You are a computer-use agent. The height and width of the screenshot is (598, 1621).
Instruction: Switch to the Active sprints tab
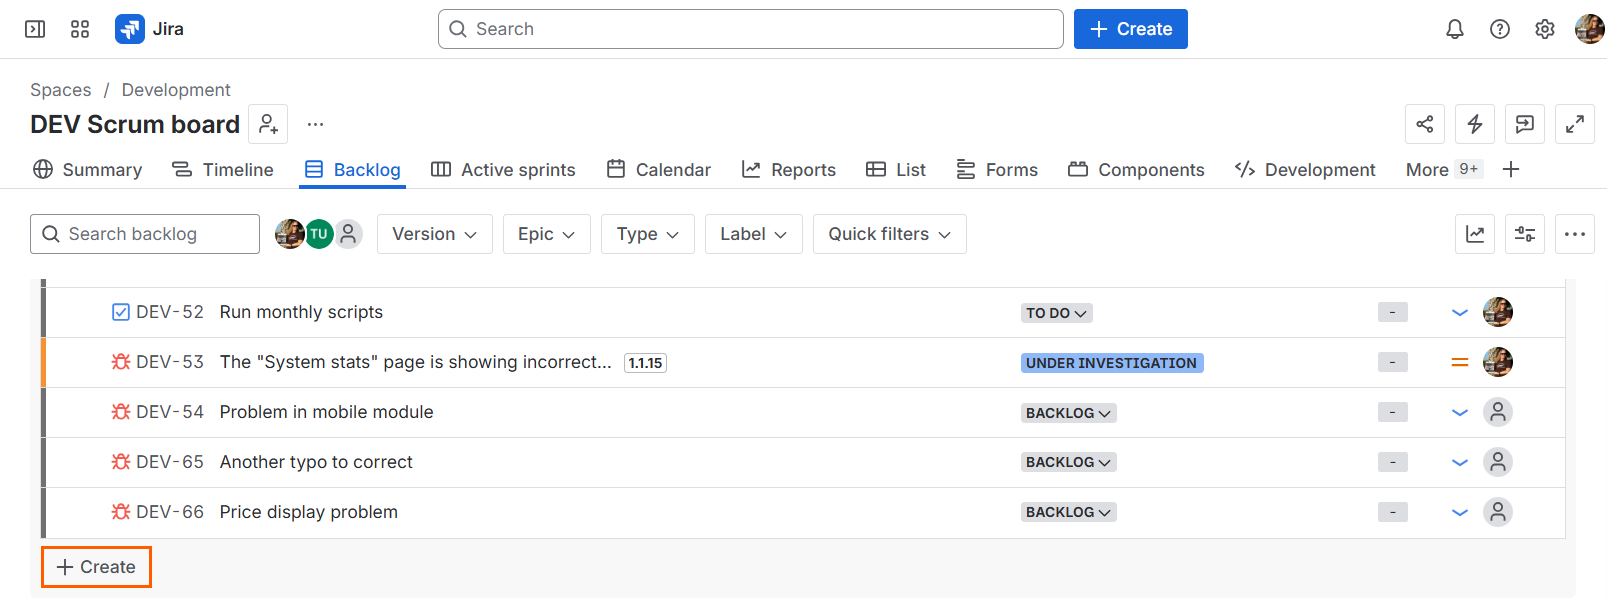click(x=503, y=170)
